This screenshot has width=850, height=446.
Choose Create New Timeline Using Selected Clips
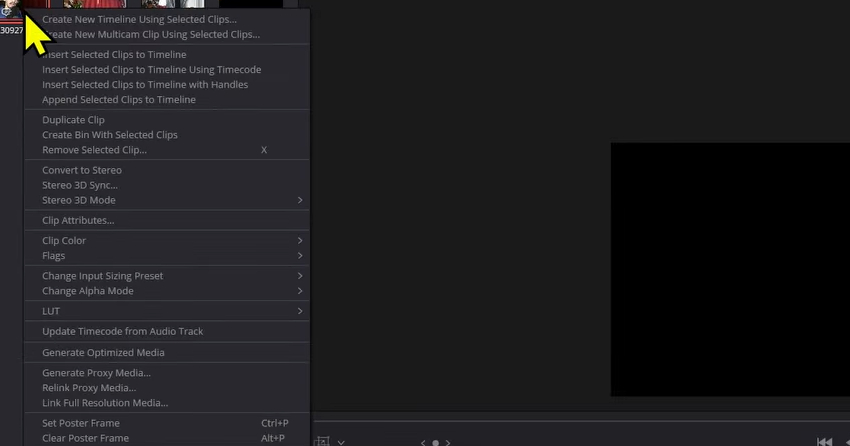(139, 20)
